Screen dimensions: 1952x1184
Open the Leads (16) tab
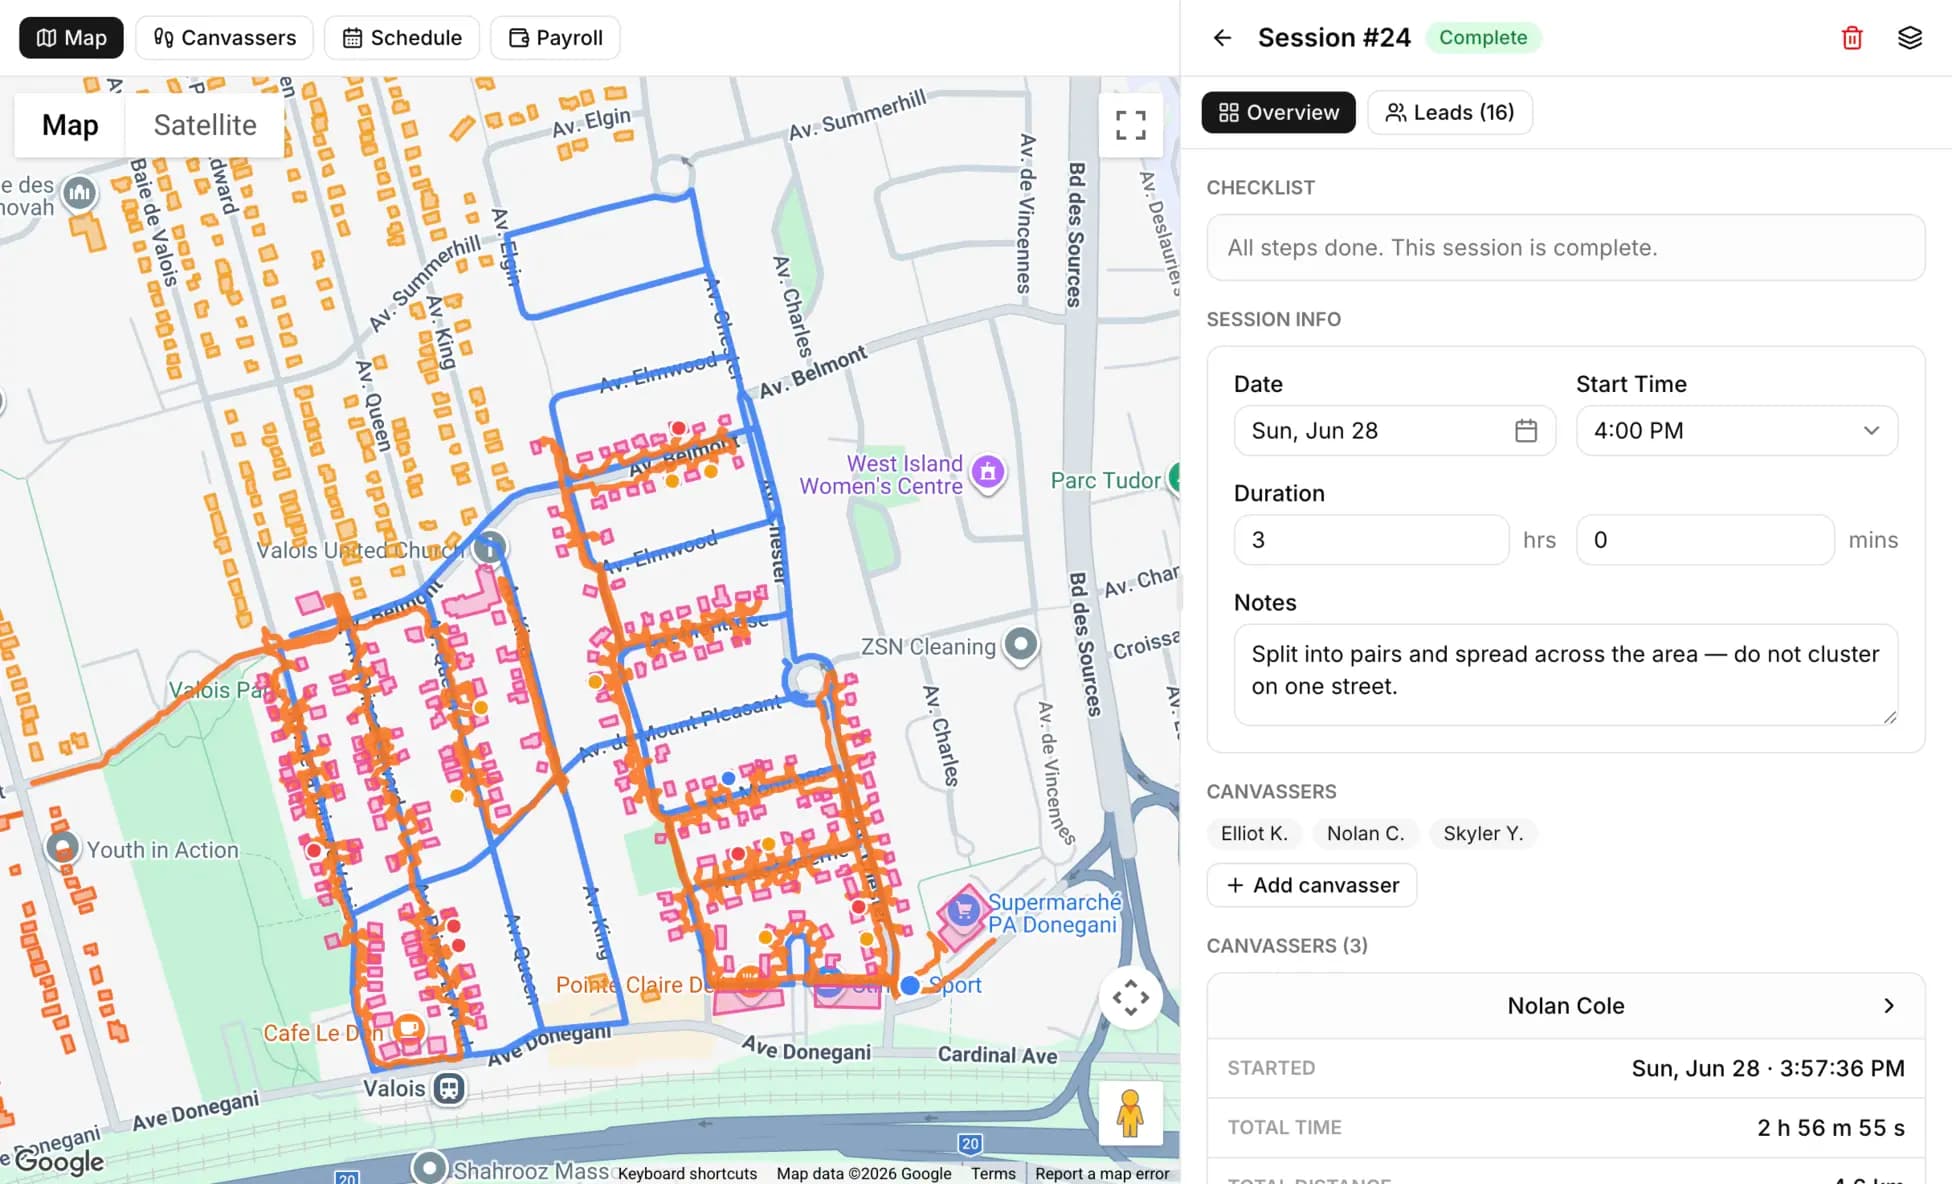(1450, 112)
